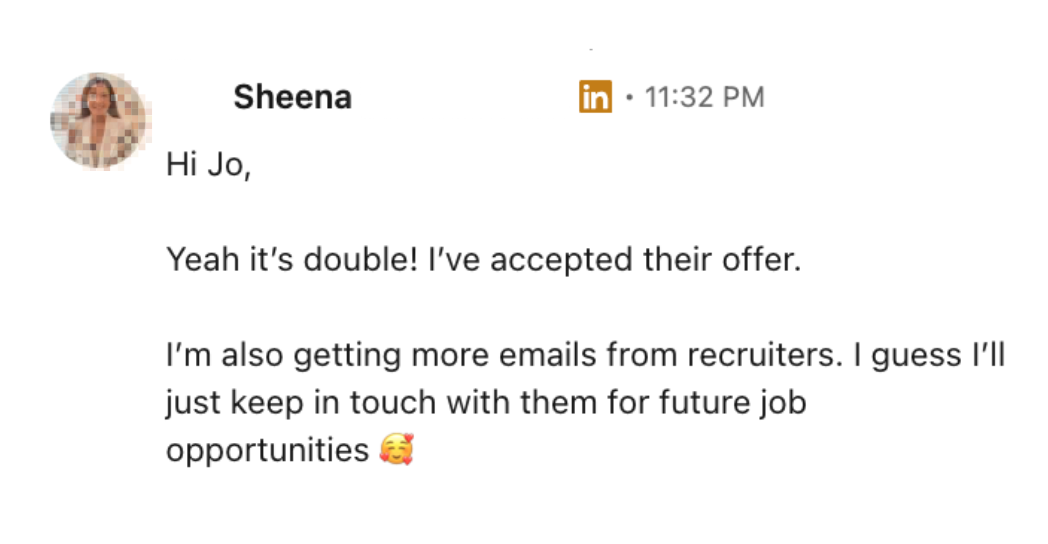The image size is (1048, 544).
Task: Click the 11:32 PM timestamp
Action: (705, 97)
